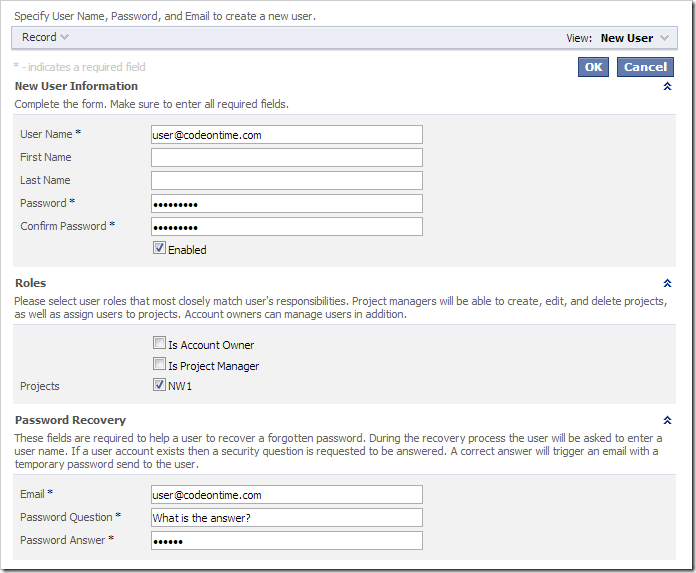Viewport: 696px width, 573px height.
Task: Collapse the Password Recovery section
Action: pos(667,421)
